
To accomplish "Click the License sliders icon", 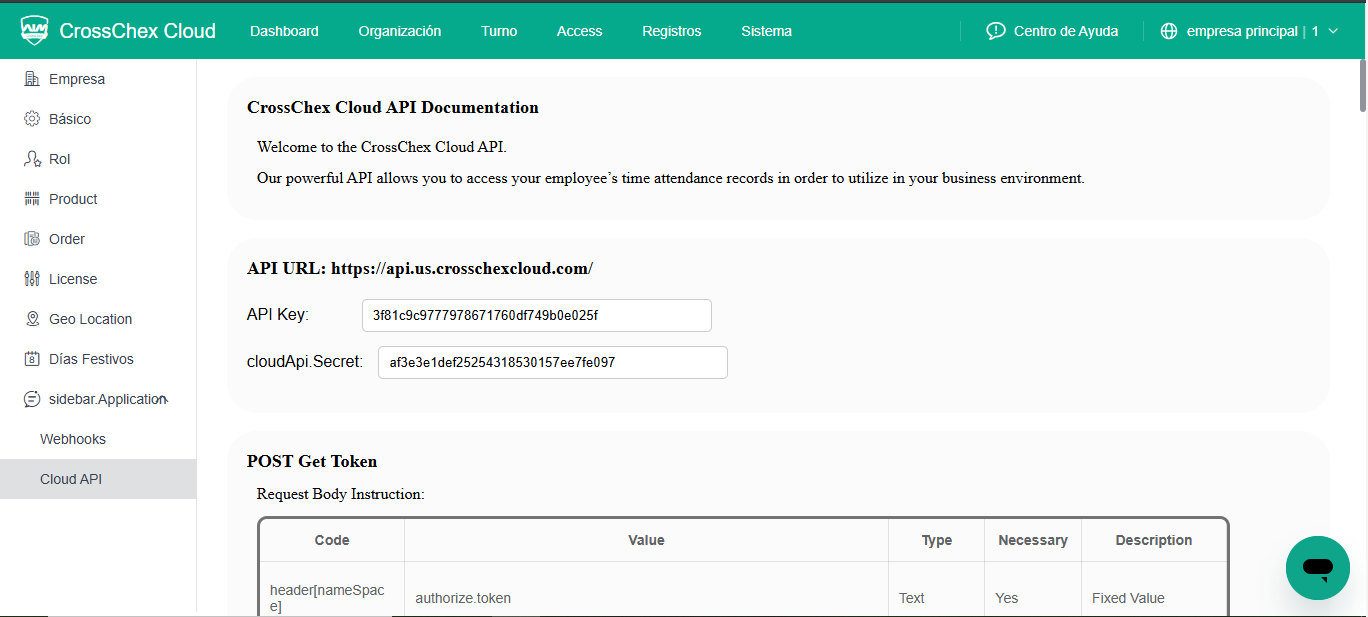I will [x=32, y=279].
